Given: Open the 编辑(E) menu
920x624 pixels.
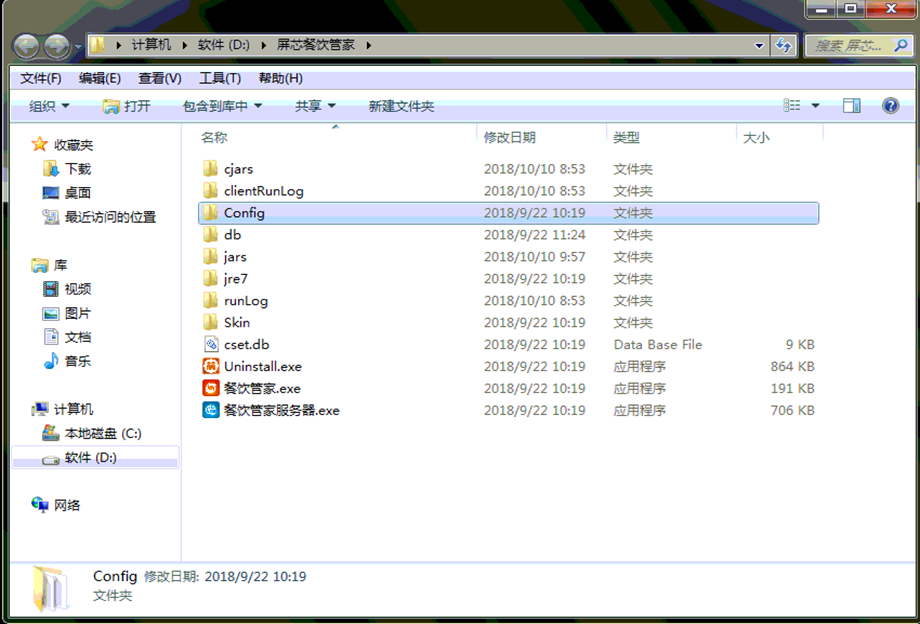Looking at the screenshot, I should coord(100,78).
